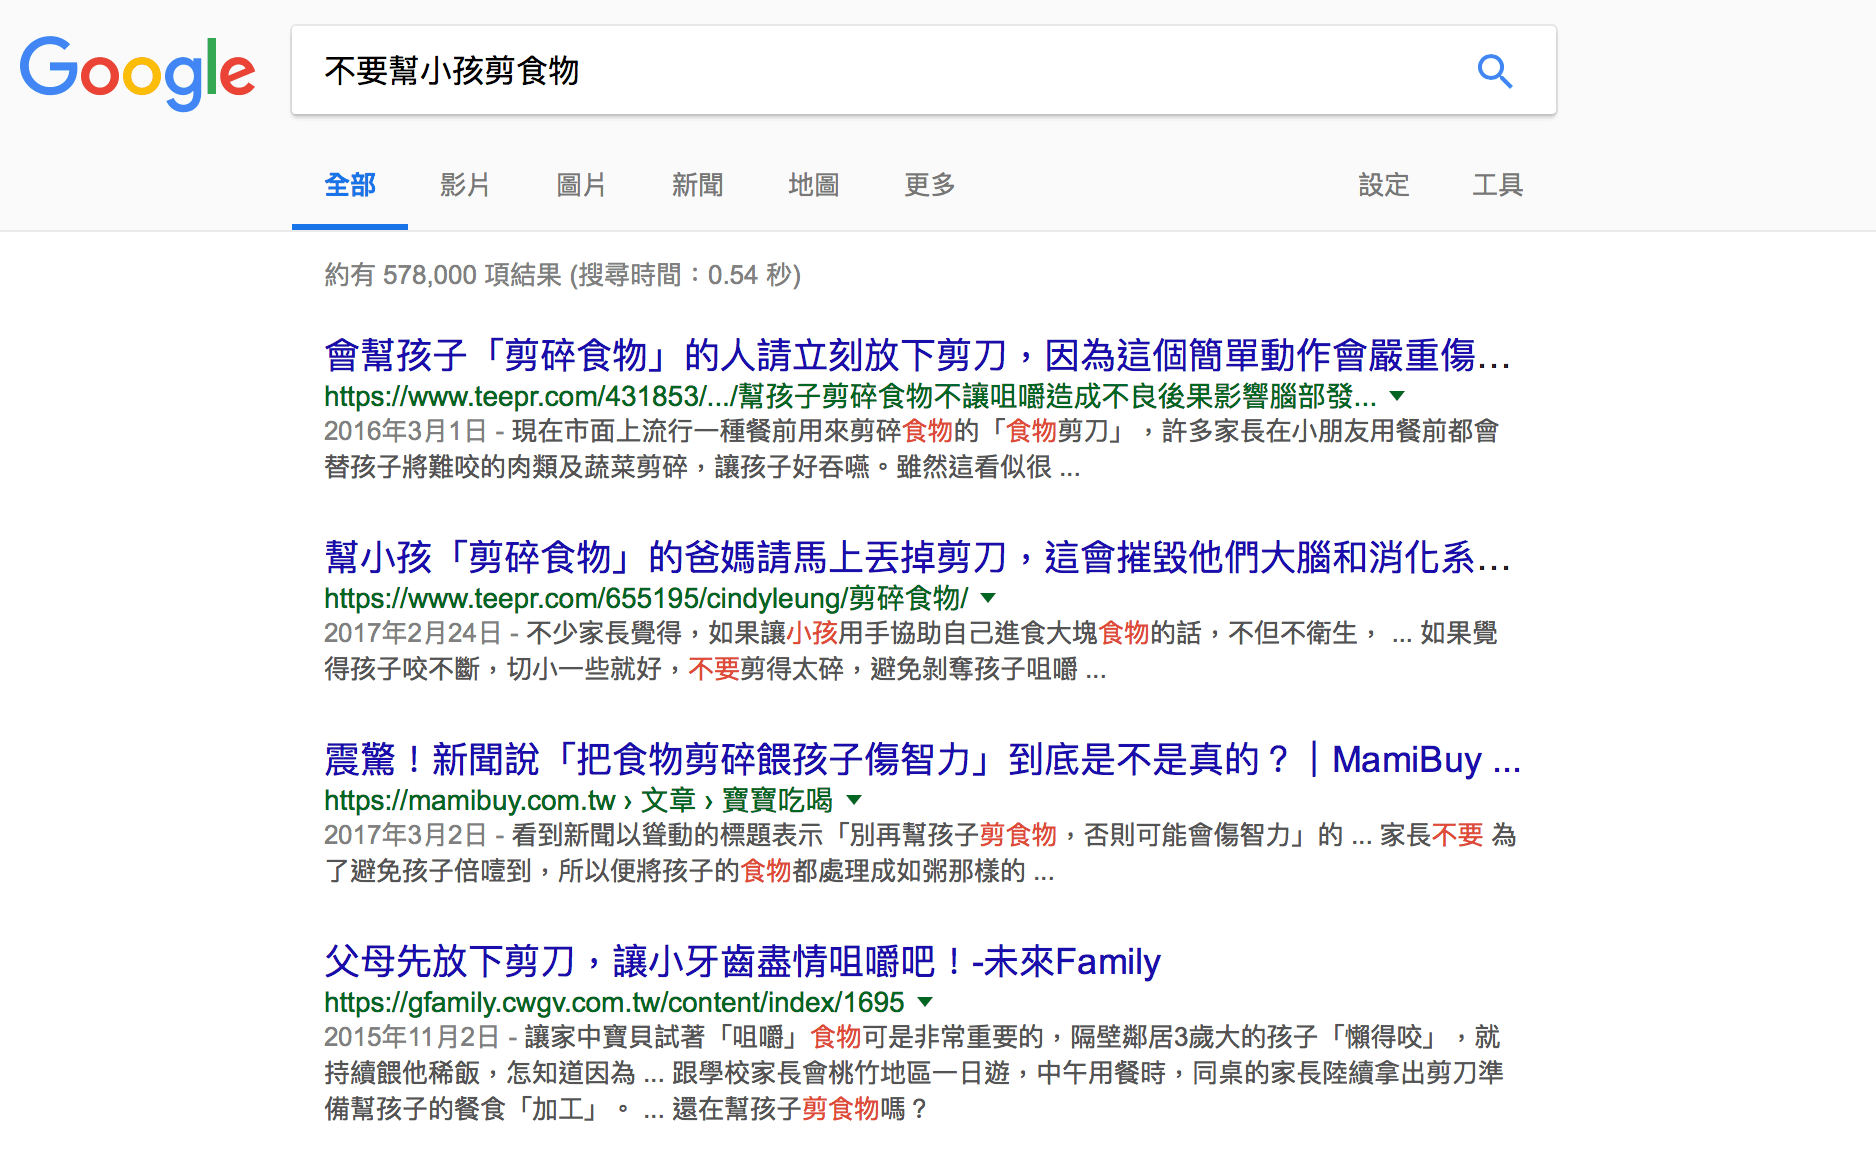The height and width of the screenshot is (1156, 1876).
Task: Click the blue magnifying glass search icon
Action: [1494, 71]
